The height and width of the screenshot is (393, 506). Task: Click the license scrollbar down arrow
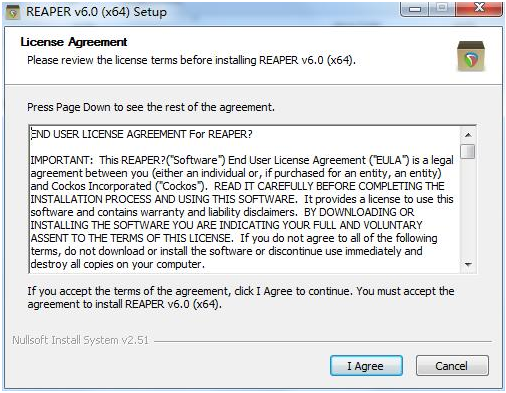coord(468,265)
